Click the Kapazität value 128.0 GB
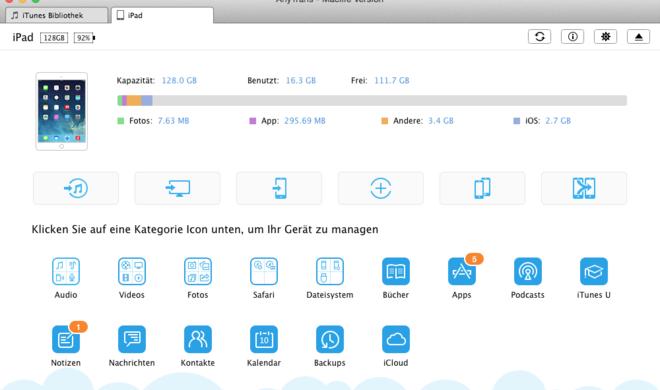660x390 pixels. click(179, 80)
